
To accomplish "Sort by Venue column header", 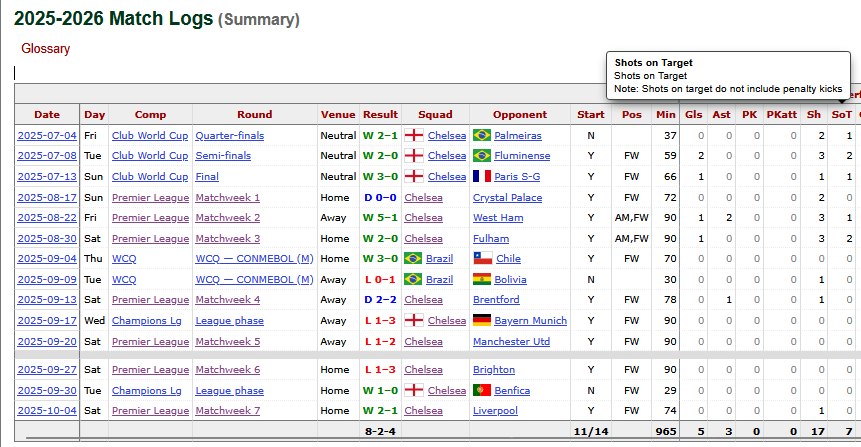I will (x=338, y=114).
